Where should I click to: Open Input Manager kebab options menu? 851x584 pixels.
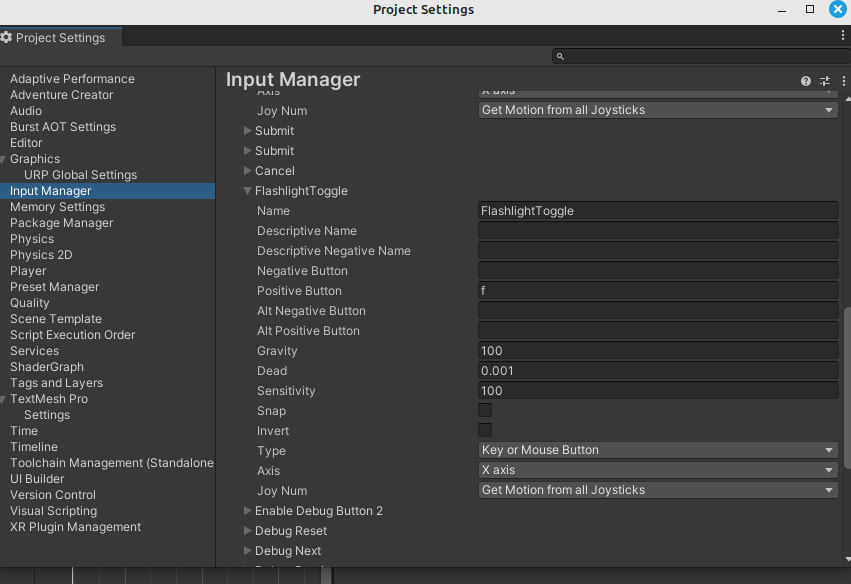pyautogui.click(x=843, y=81)
